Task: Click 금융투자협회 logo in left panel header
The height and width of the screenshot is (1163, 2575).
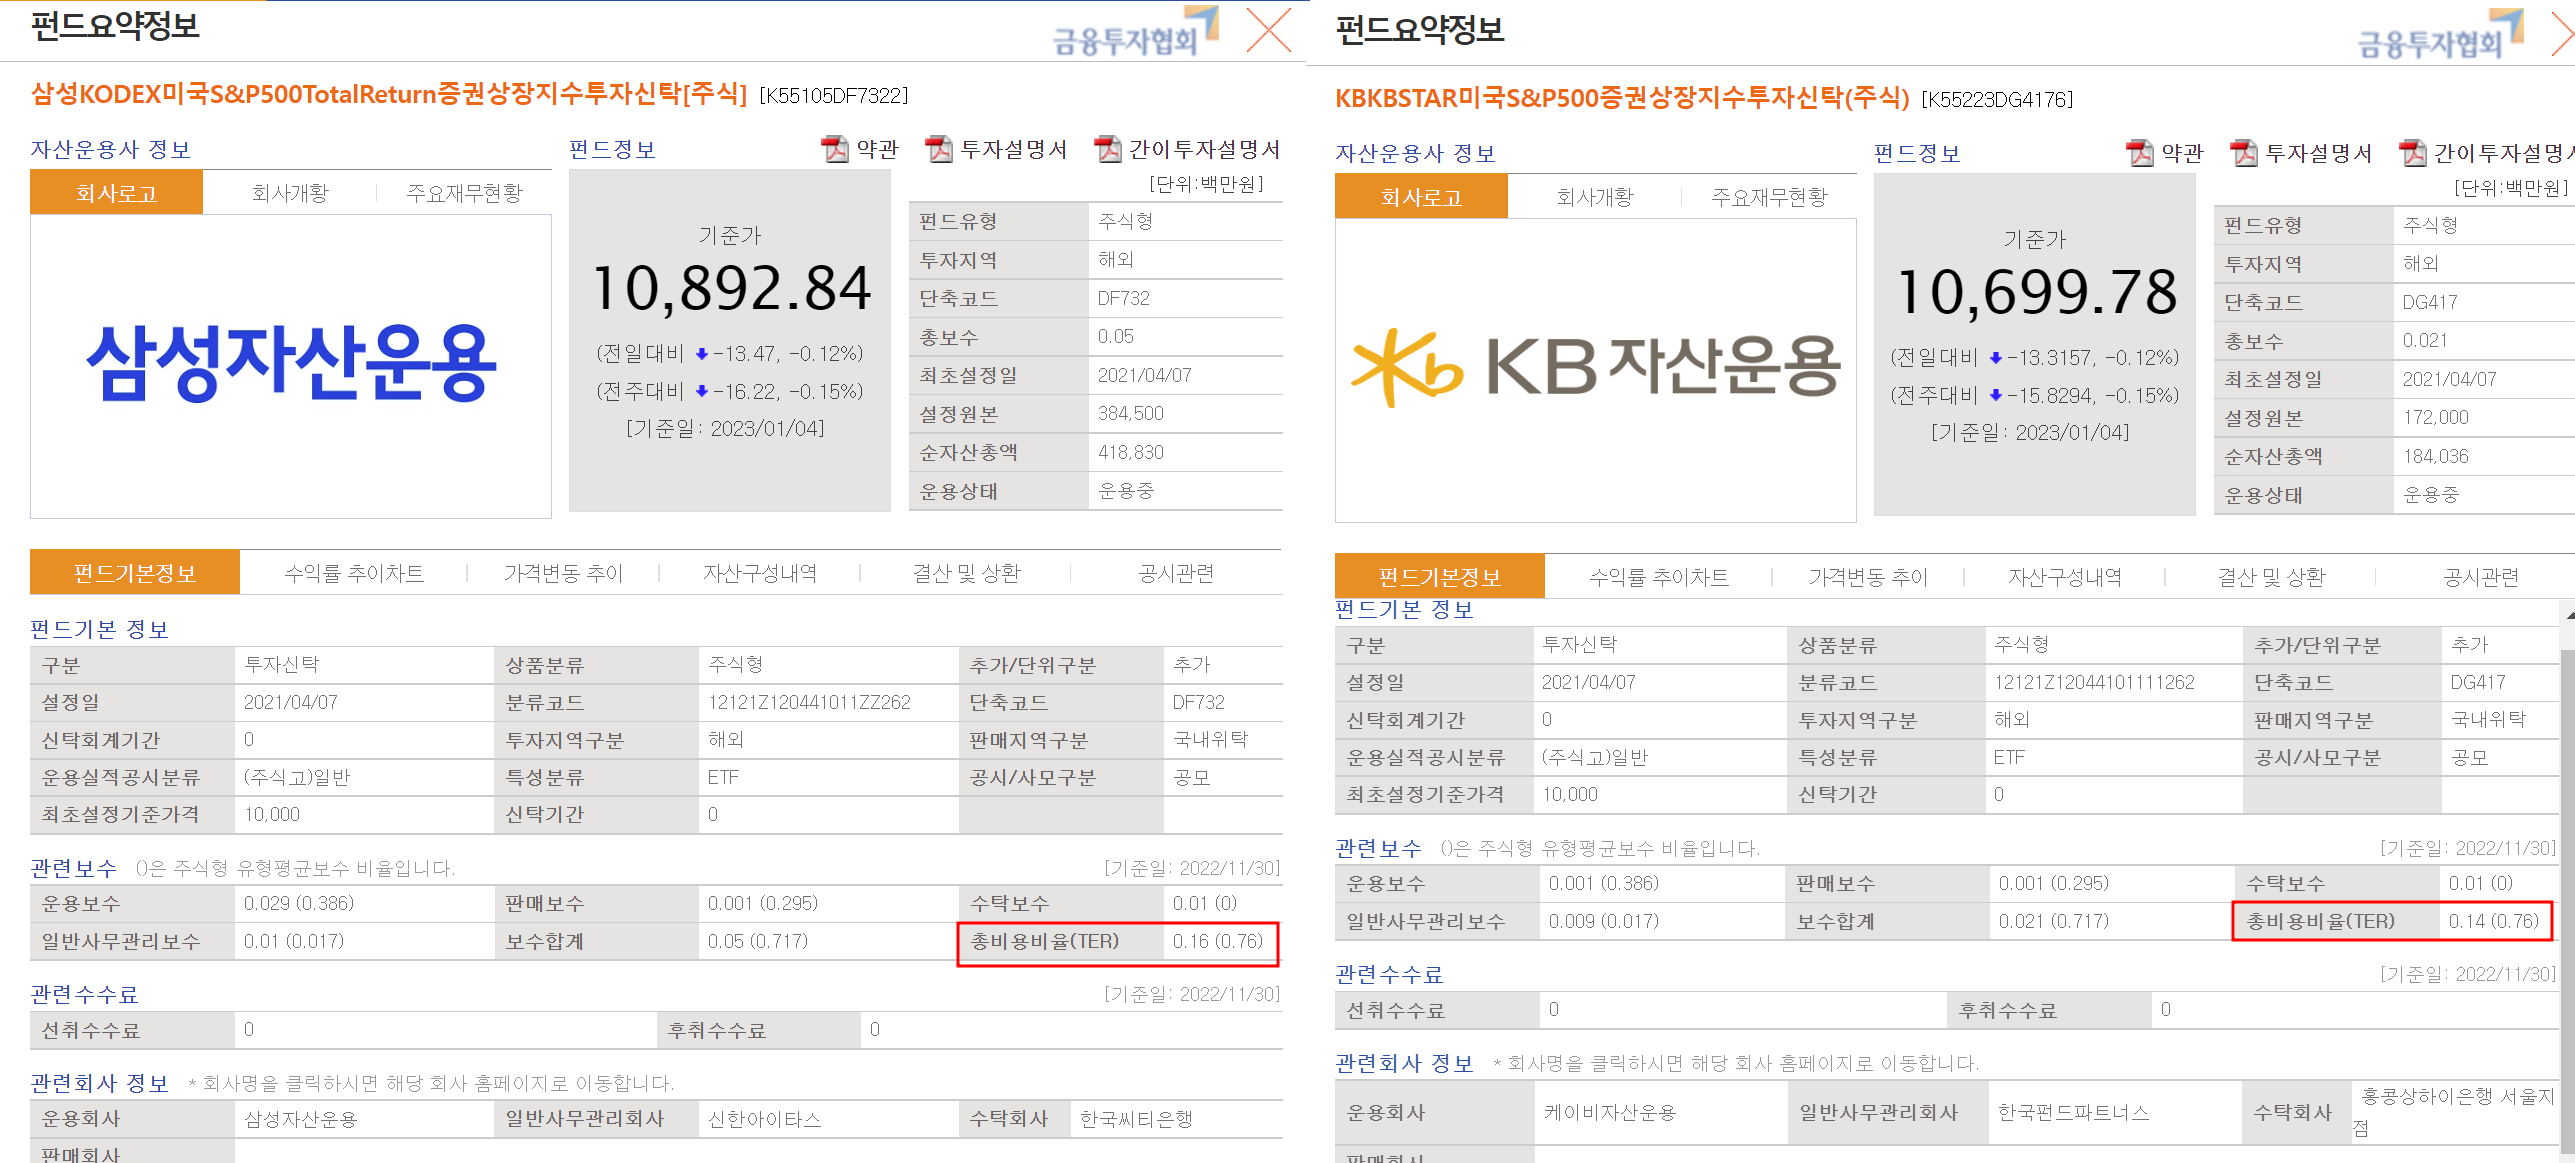Action: click(x=1135, y=32)
